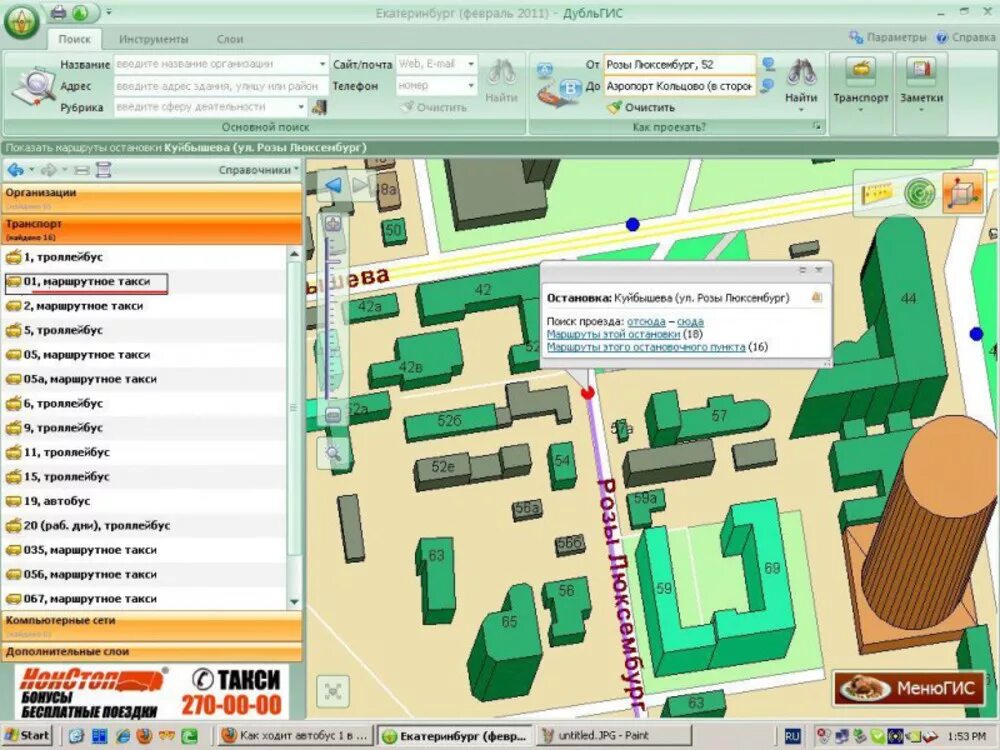Click Очистить in the main search group
Image resolution: width=1000 pixels, height=750 pixels.
click(434, 107)
